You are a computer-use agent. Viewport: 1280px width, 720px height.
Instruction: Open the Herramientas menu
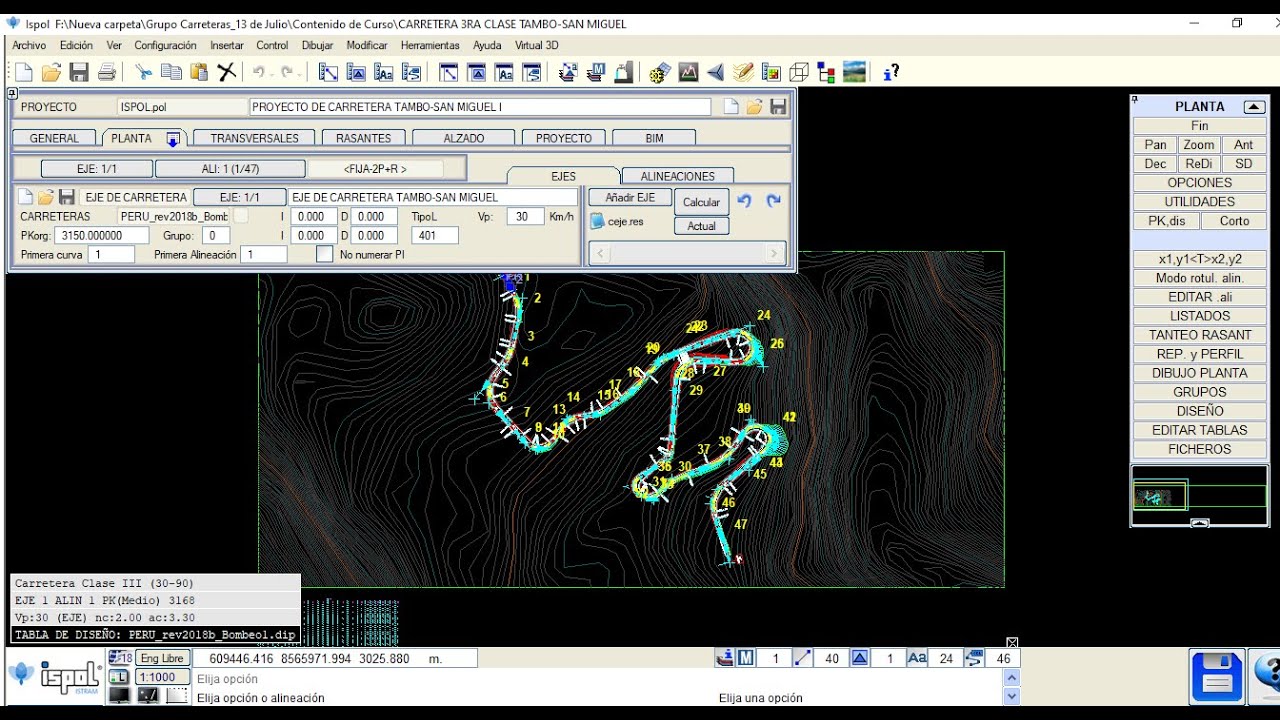pyautogui.click(x=430, y=45)
